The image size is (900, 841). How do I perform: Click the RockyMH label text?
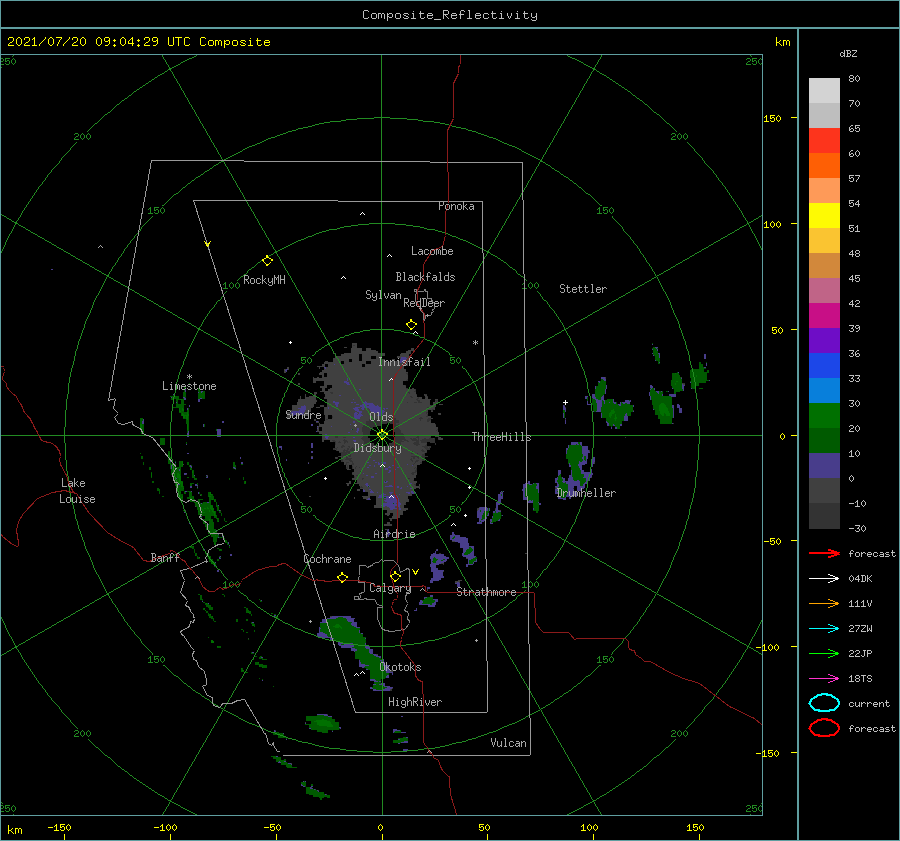(264, 280)
